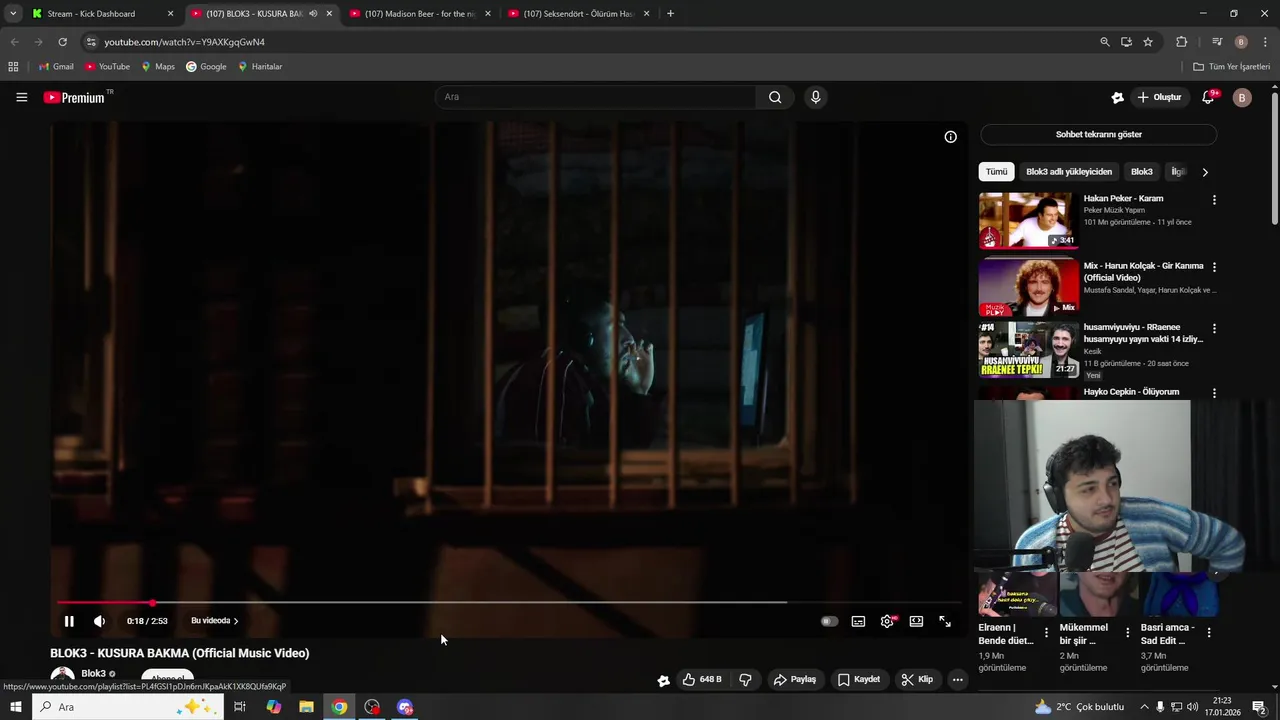Start voice search with the microphone icon
This screenshot has height=720, width=1280.
tap(816, 97)
